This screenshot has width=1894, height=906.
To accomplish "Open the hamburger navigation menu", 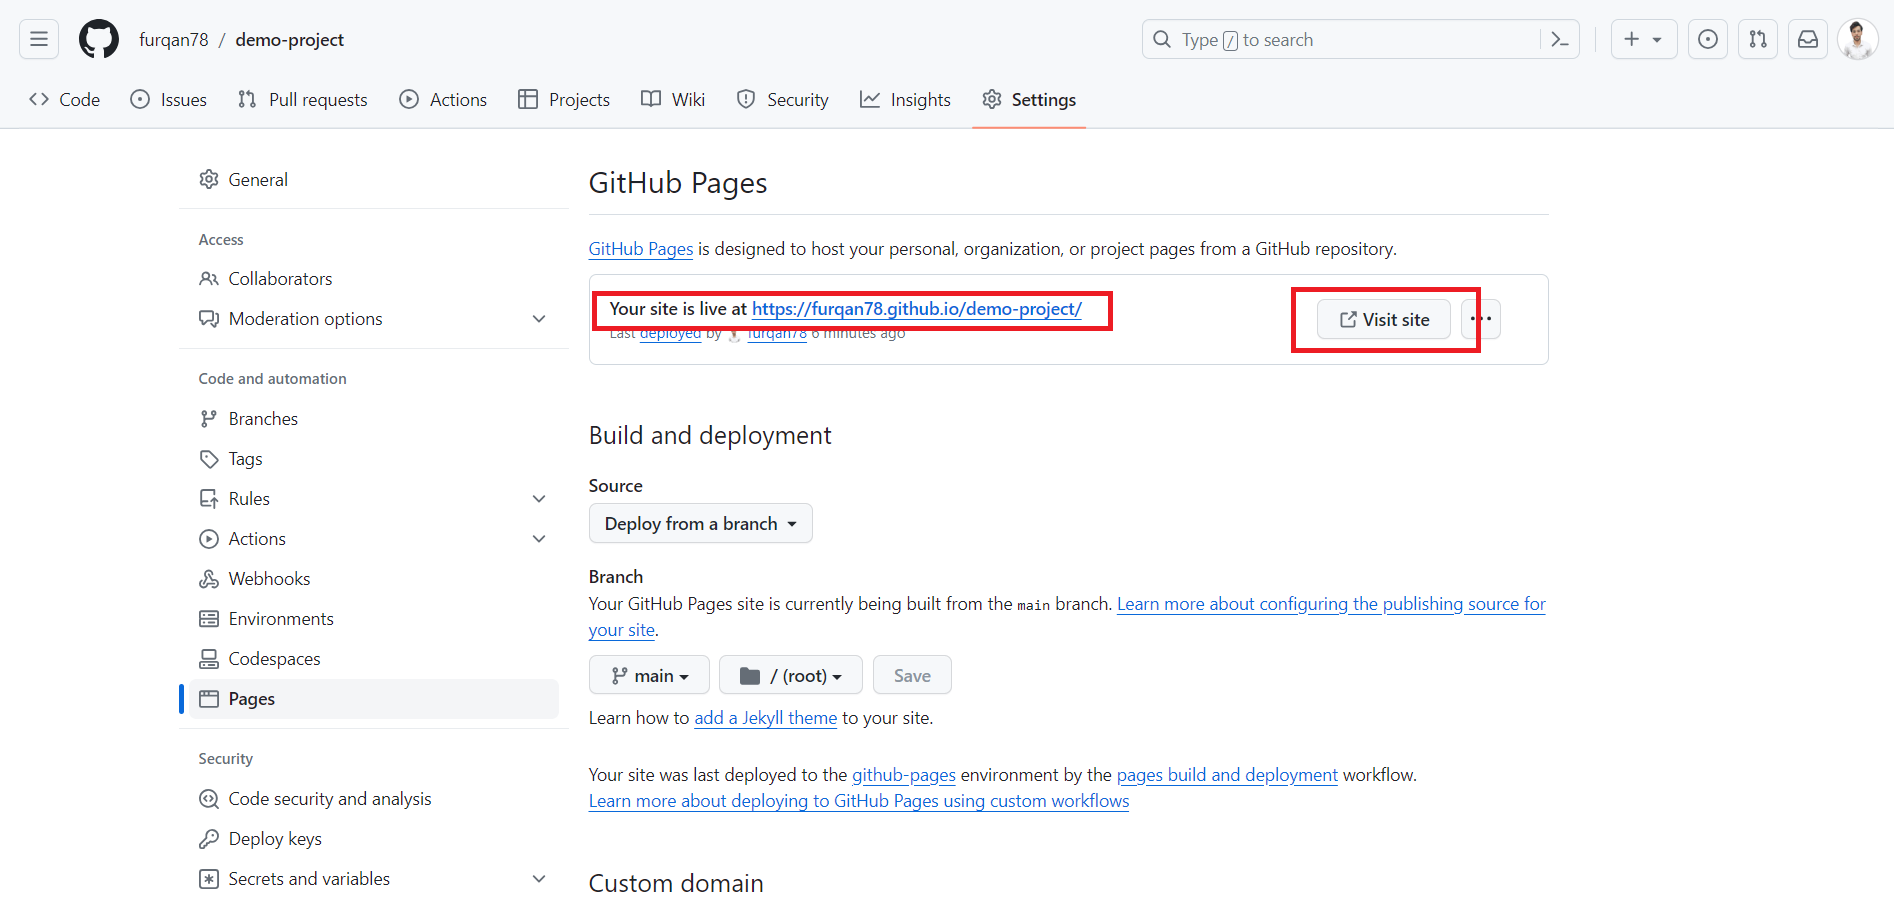I will [39, 39].
